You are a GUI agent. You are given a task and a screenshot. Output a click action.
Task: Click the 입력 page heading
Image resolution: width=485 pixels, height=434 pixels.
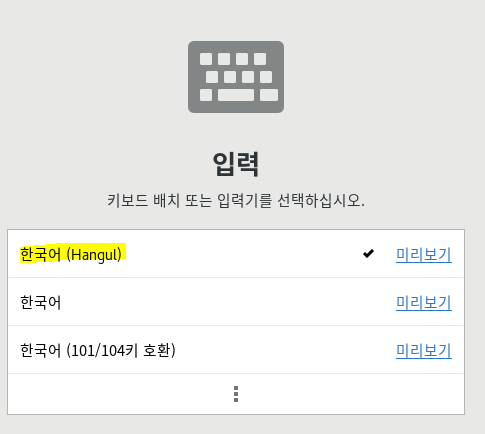[x=236, y=164]
